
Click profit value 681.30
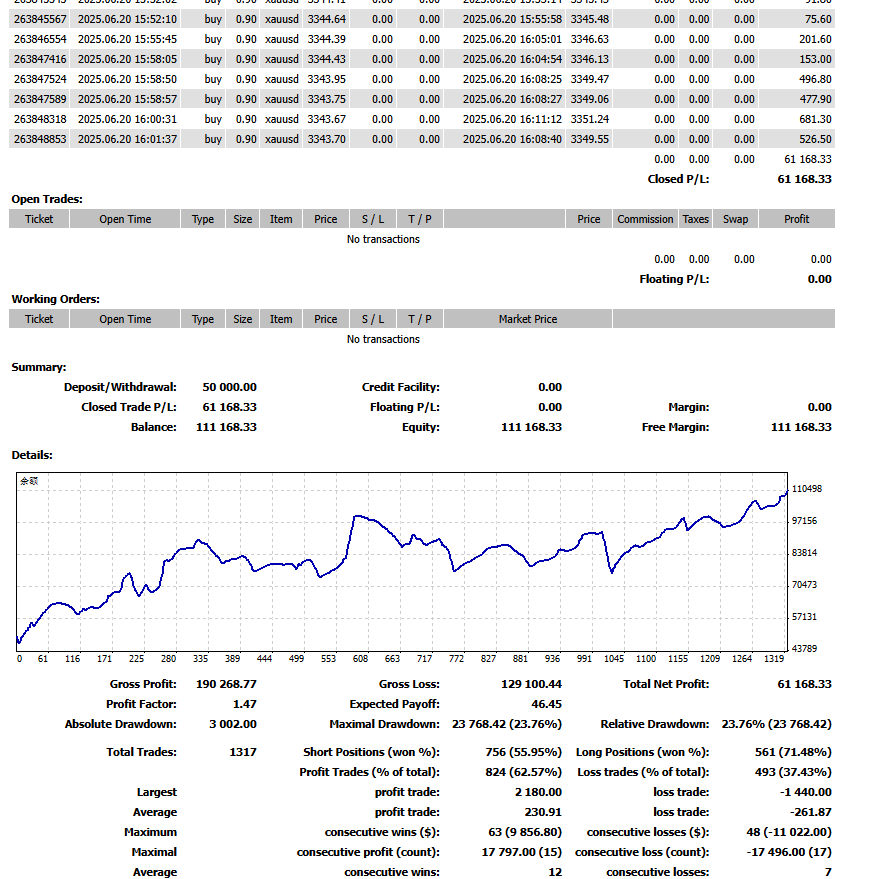(815, 119)
